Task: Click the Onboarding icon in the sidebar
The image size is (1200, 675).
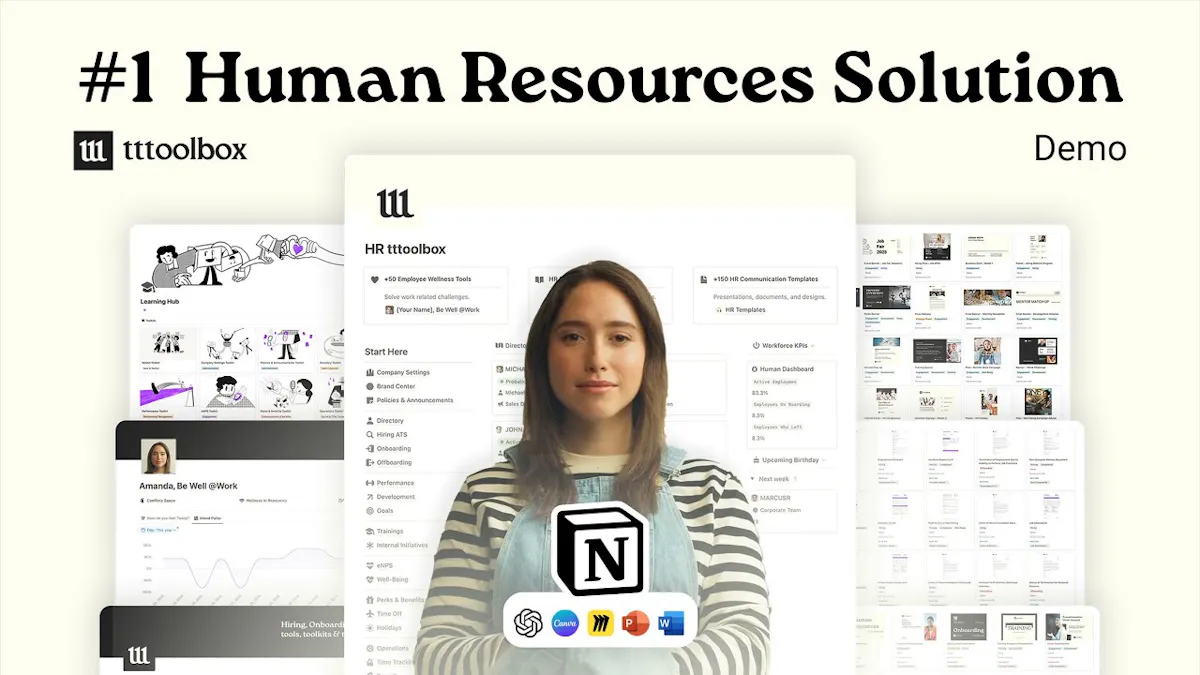Action: tap(369, 449)
